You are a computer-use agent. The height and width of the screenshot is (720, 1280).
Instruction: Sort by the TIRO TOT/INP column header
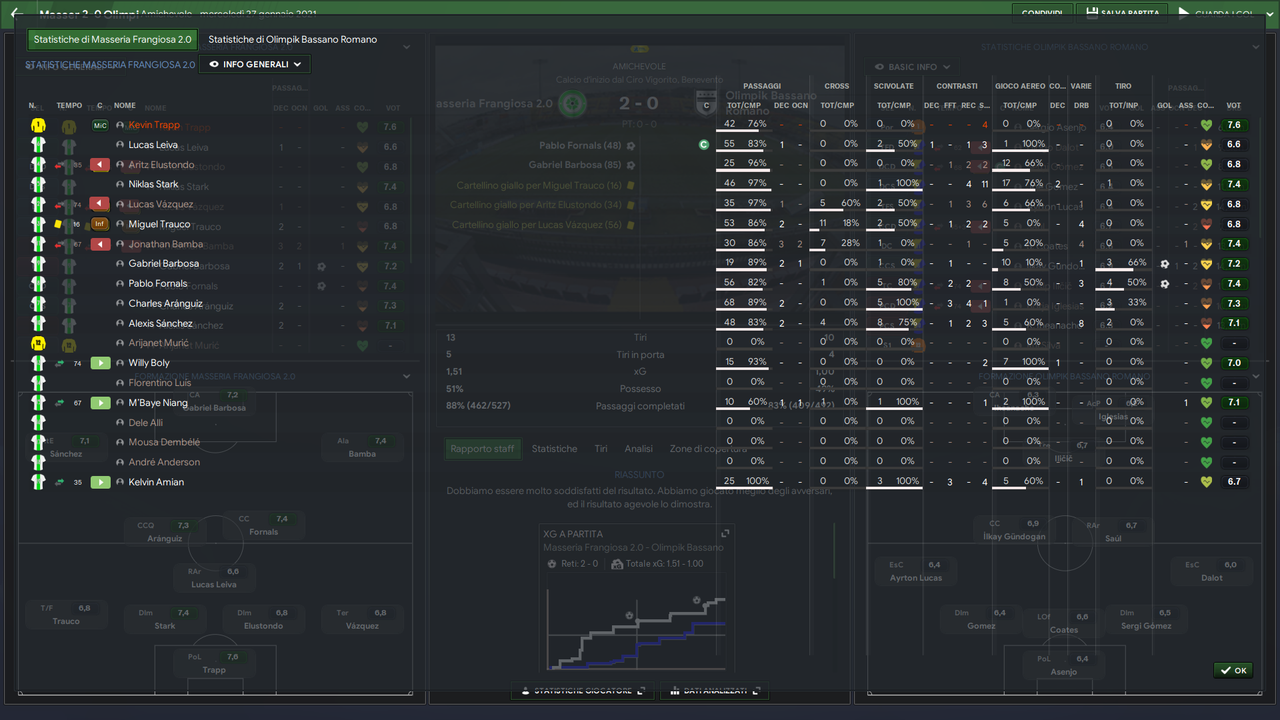tap(1123, 106)
